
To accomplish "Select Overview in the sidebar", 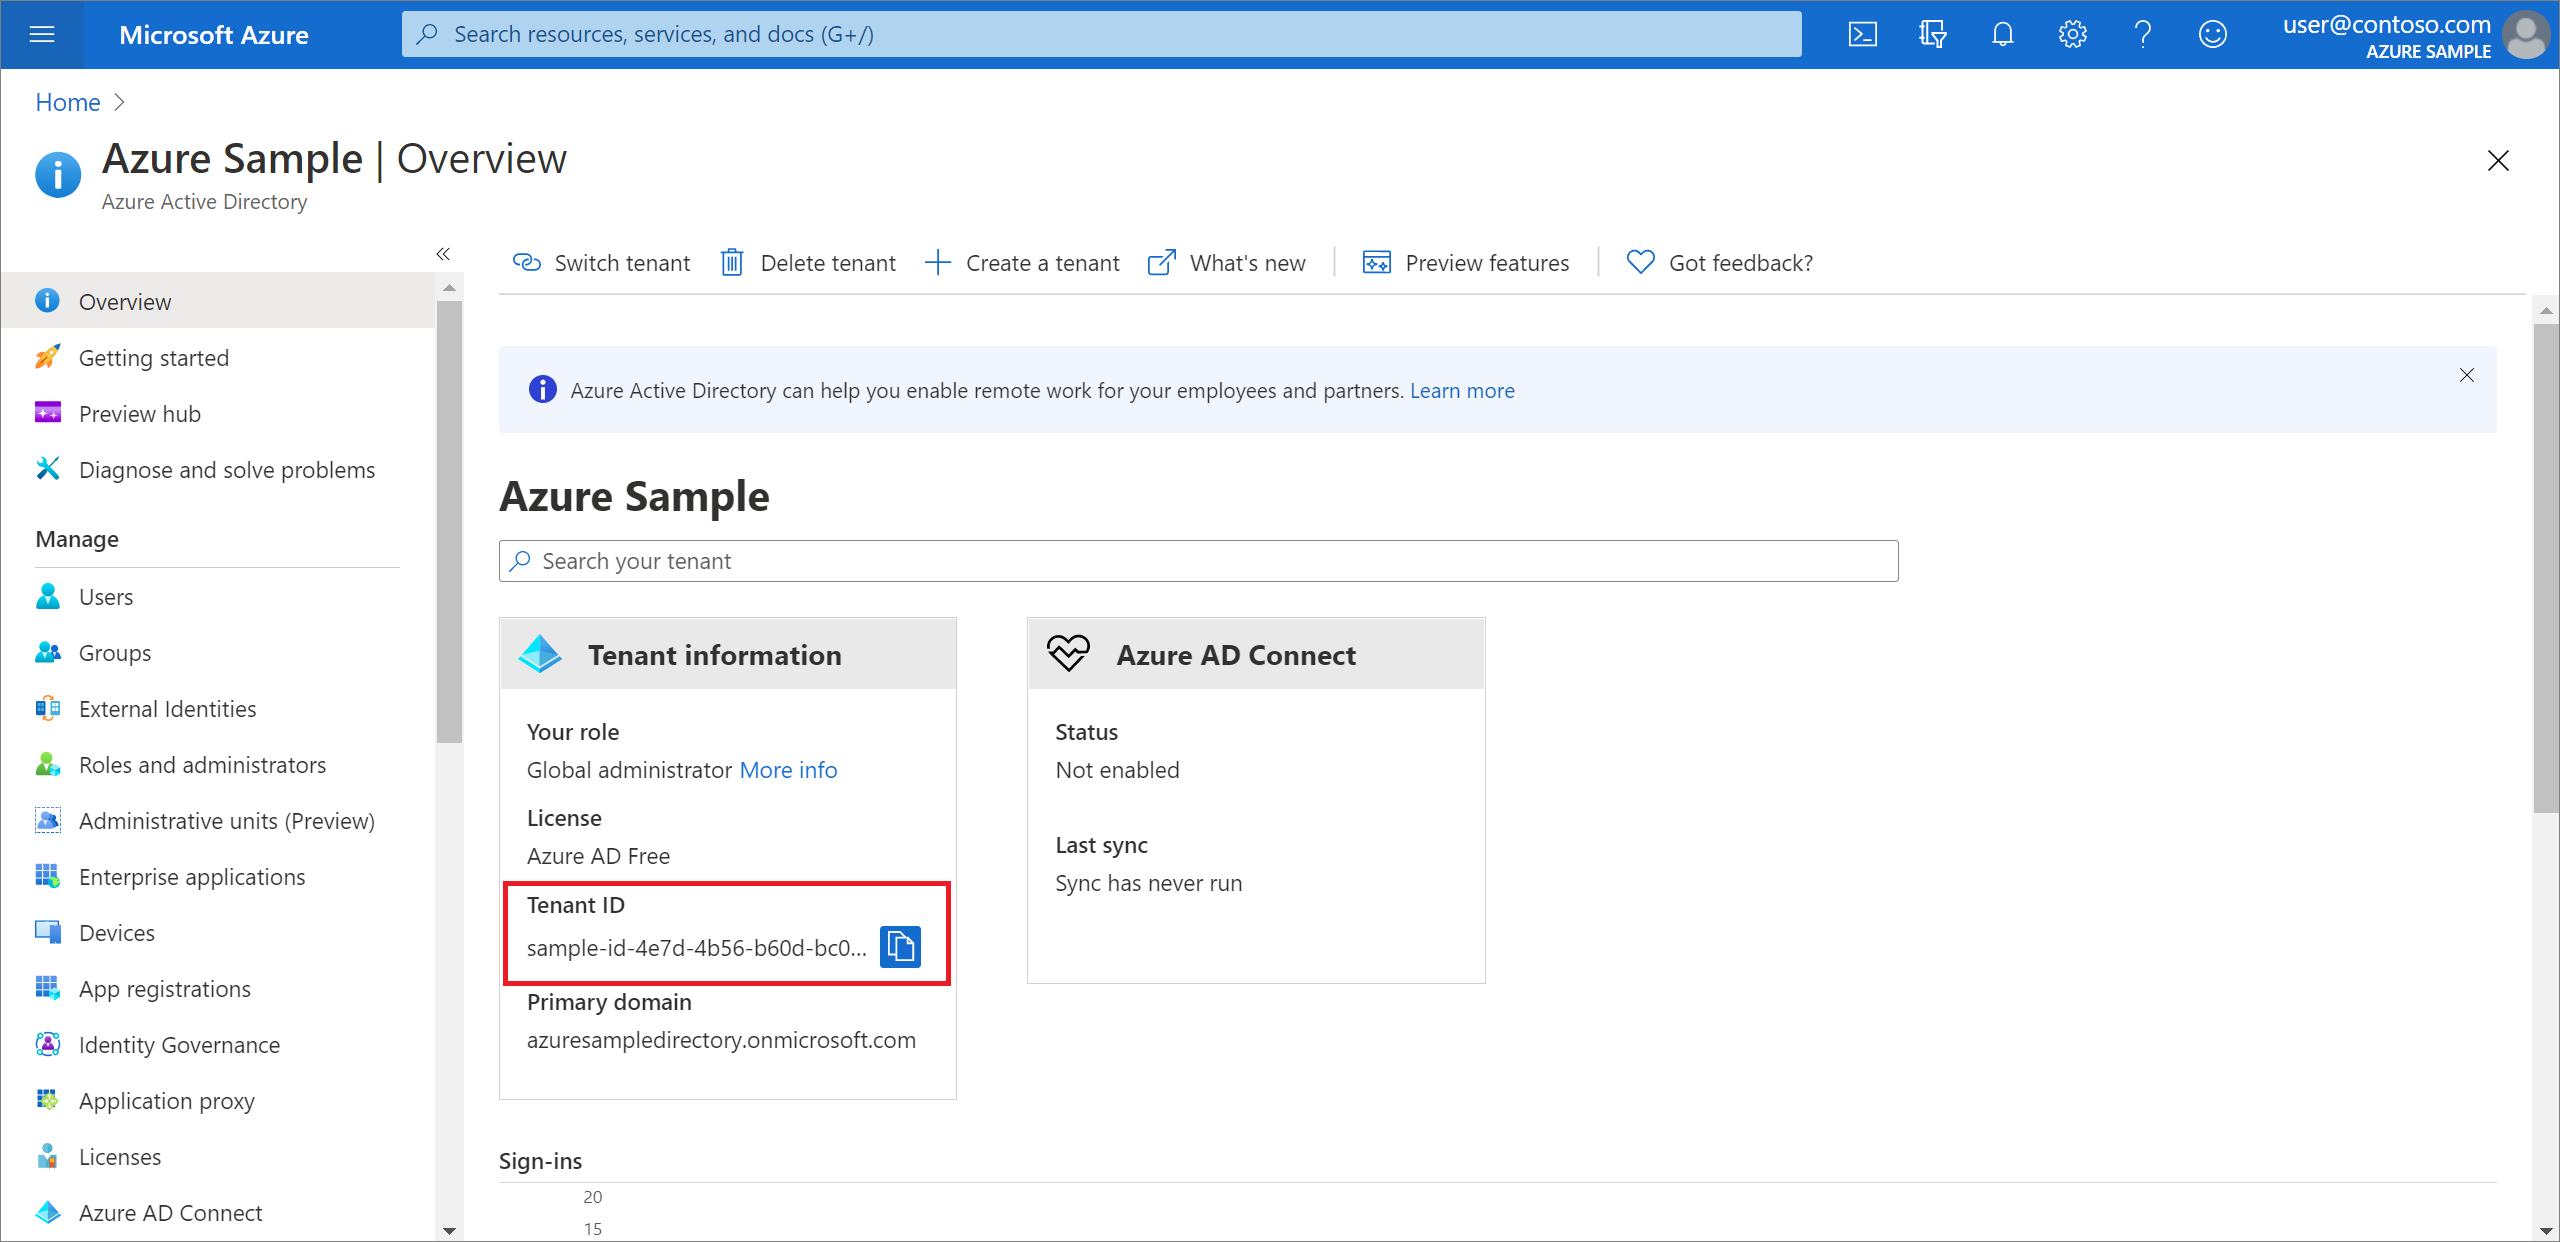I will (x=218, y=301).
